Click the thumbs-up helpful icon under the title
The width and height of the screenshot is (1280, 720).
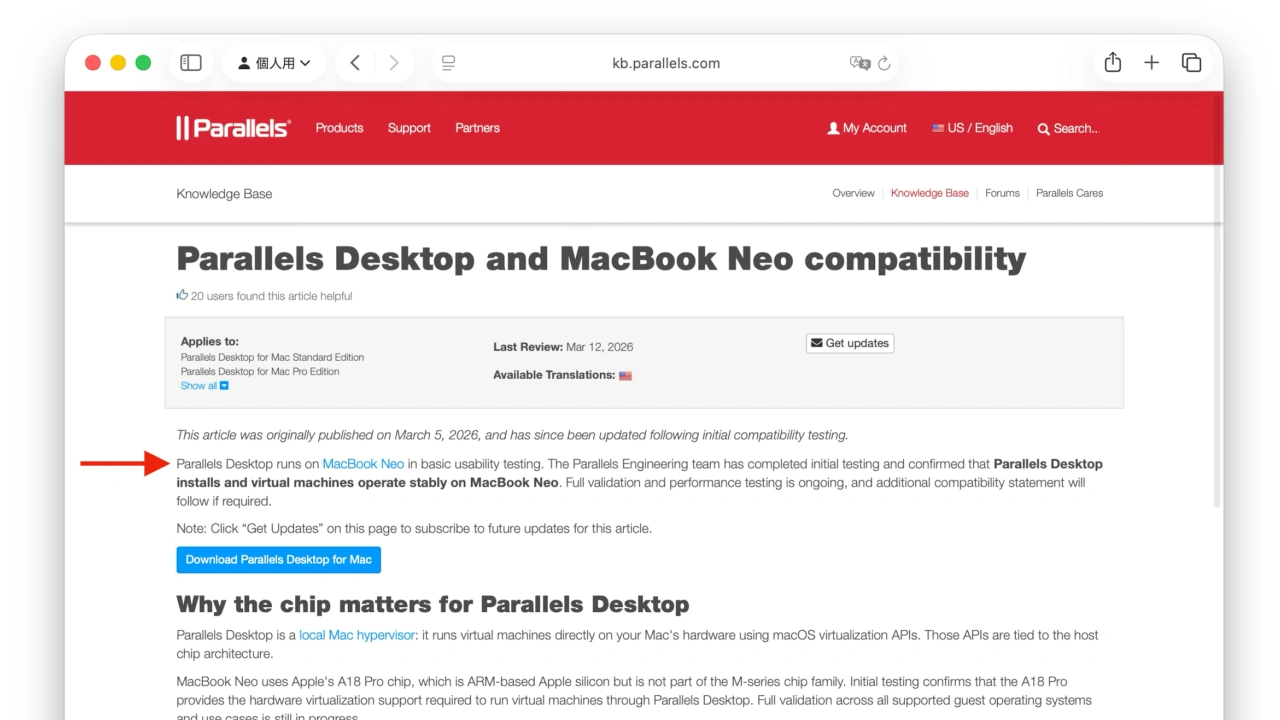(182, 295)
